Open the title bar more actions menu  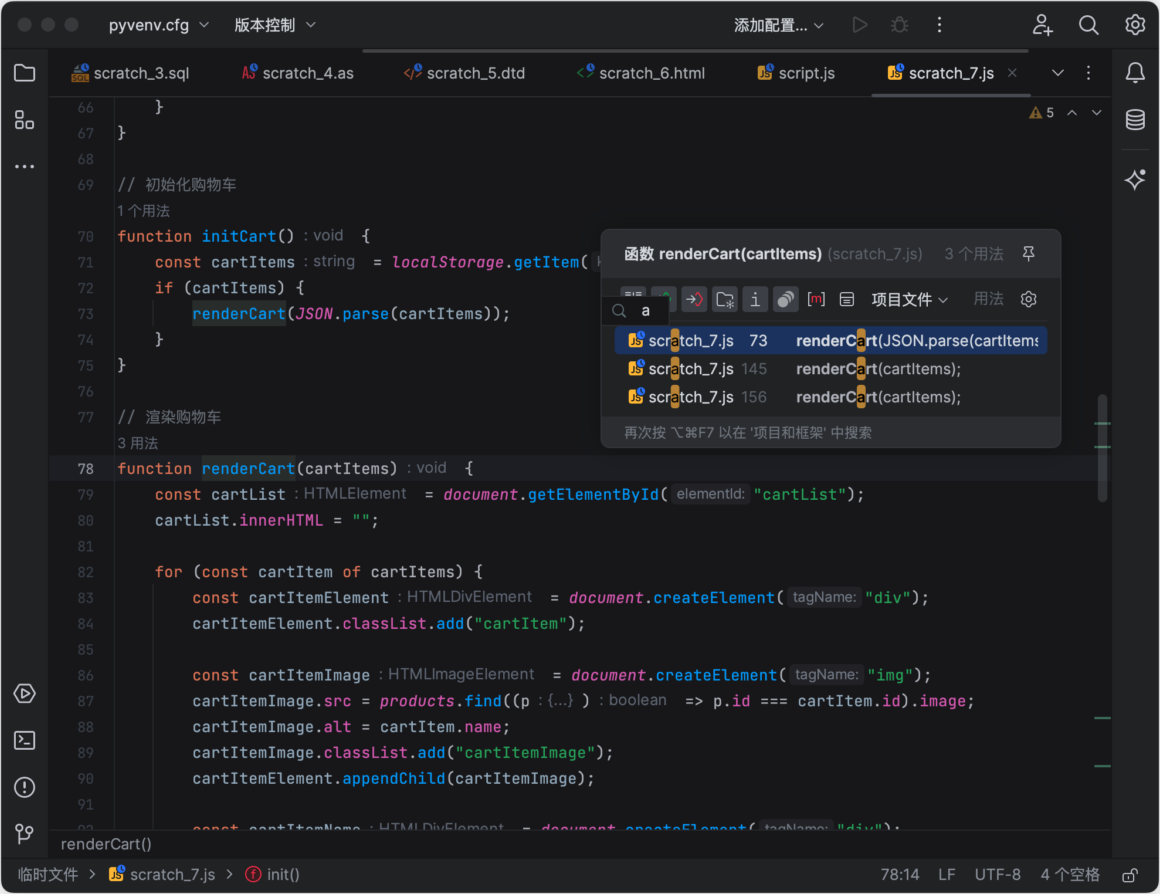[x=940, y=25]
